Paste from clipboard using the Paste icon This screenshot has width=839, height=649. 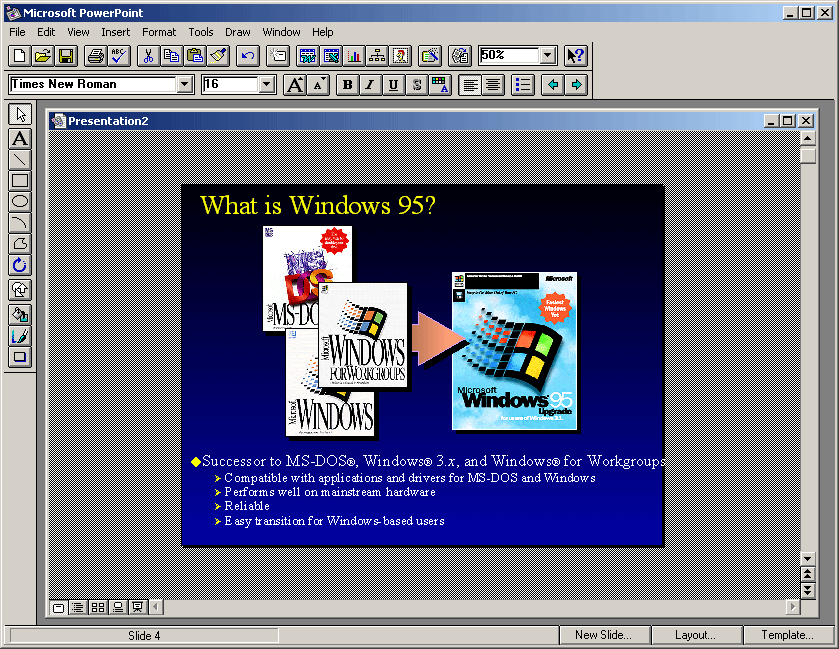pos(195,56)
